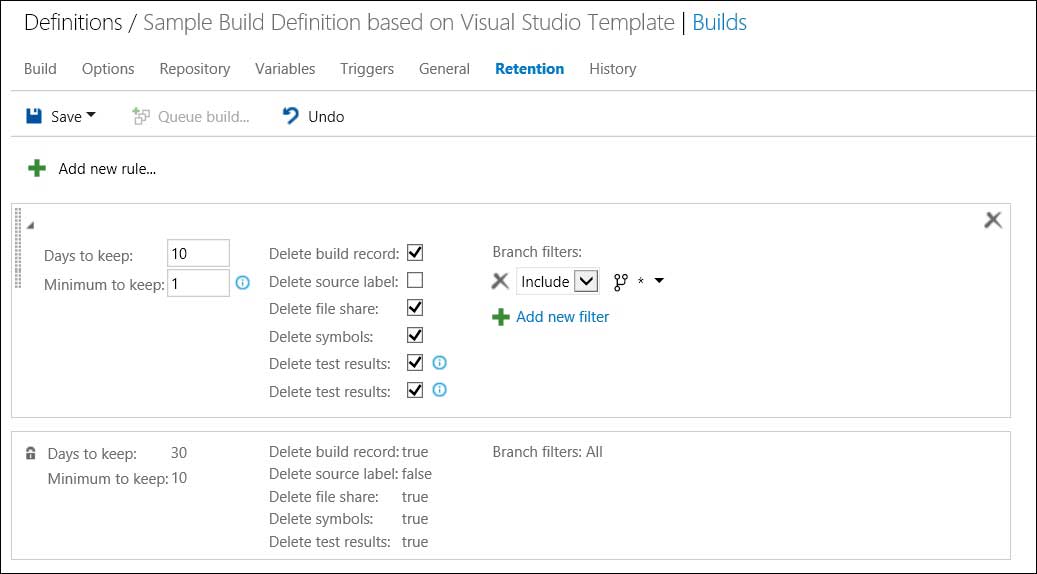The image size is (1037, 574).
Task: Enable the Delete source label checkbox
Action: click(x=415, y=281)
